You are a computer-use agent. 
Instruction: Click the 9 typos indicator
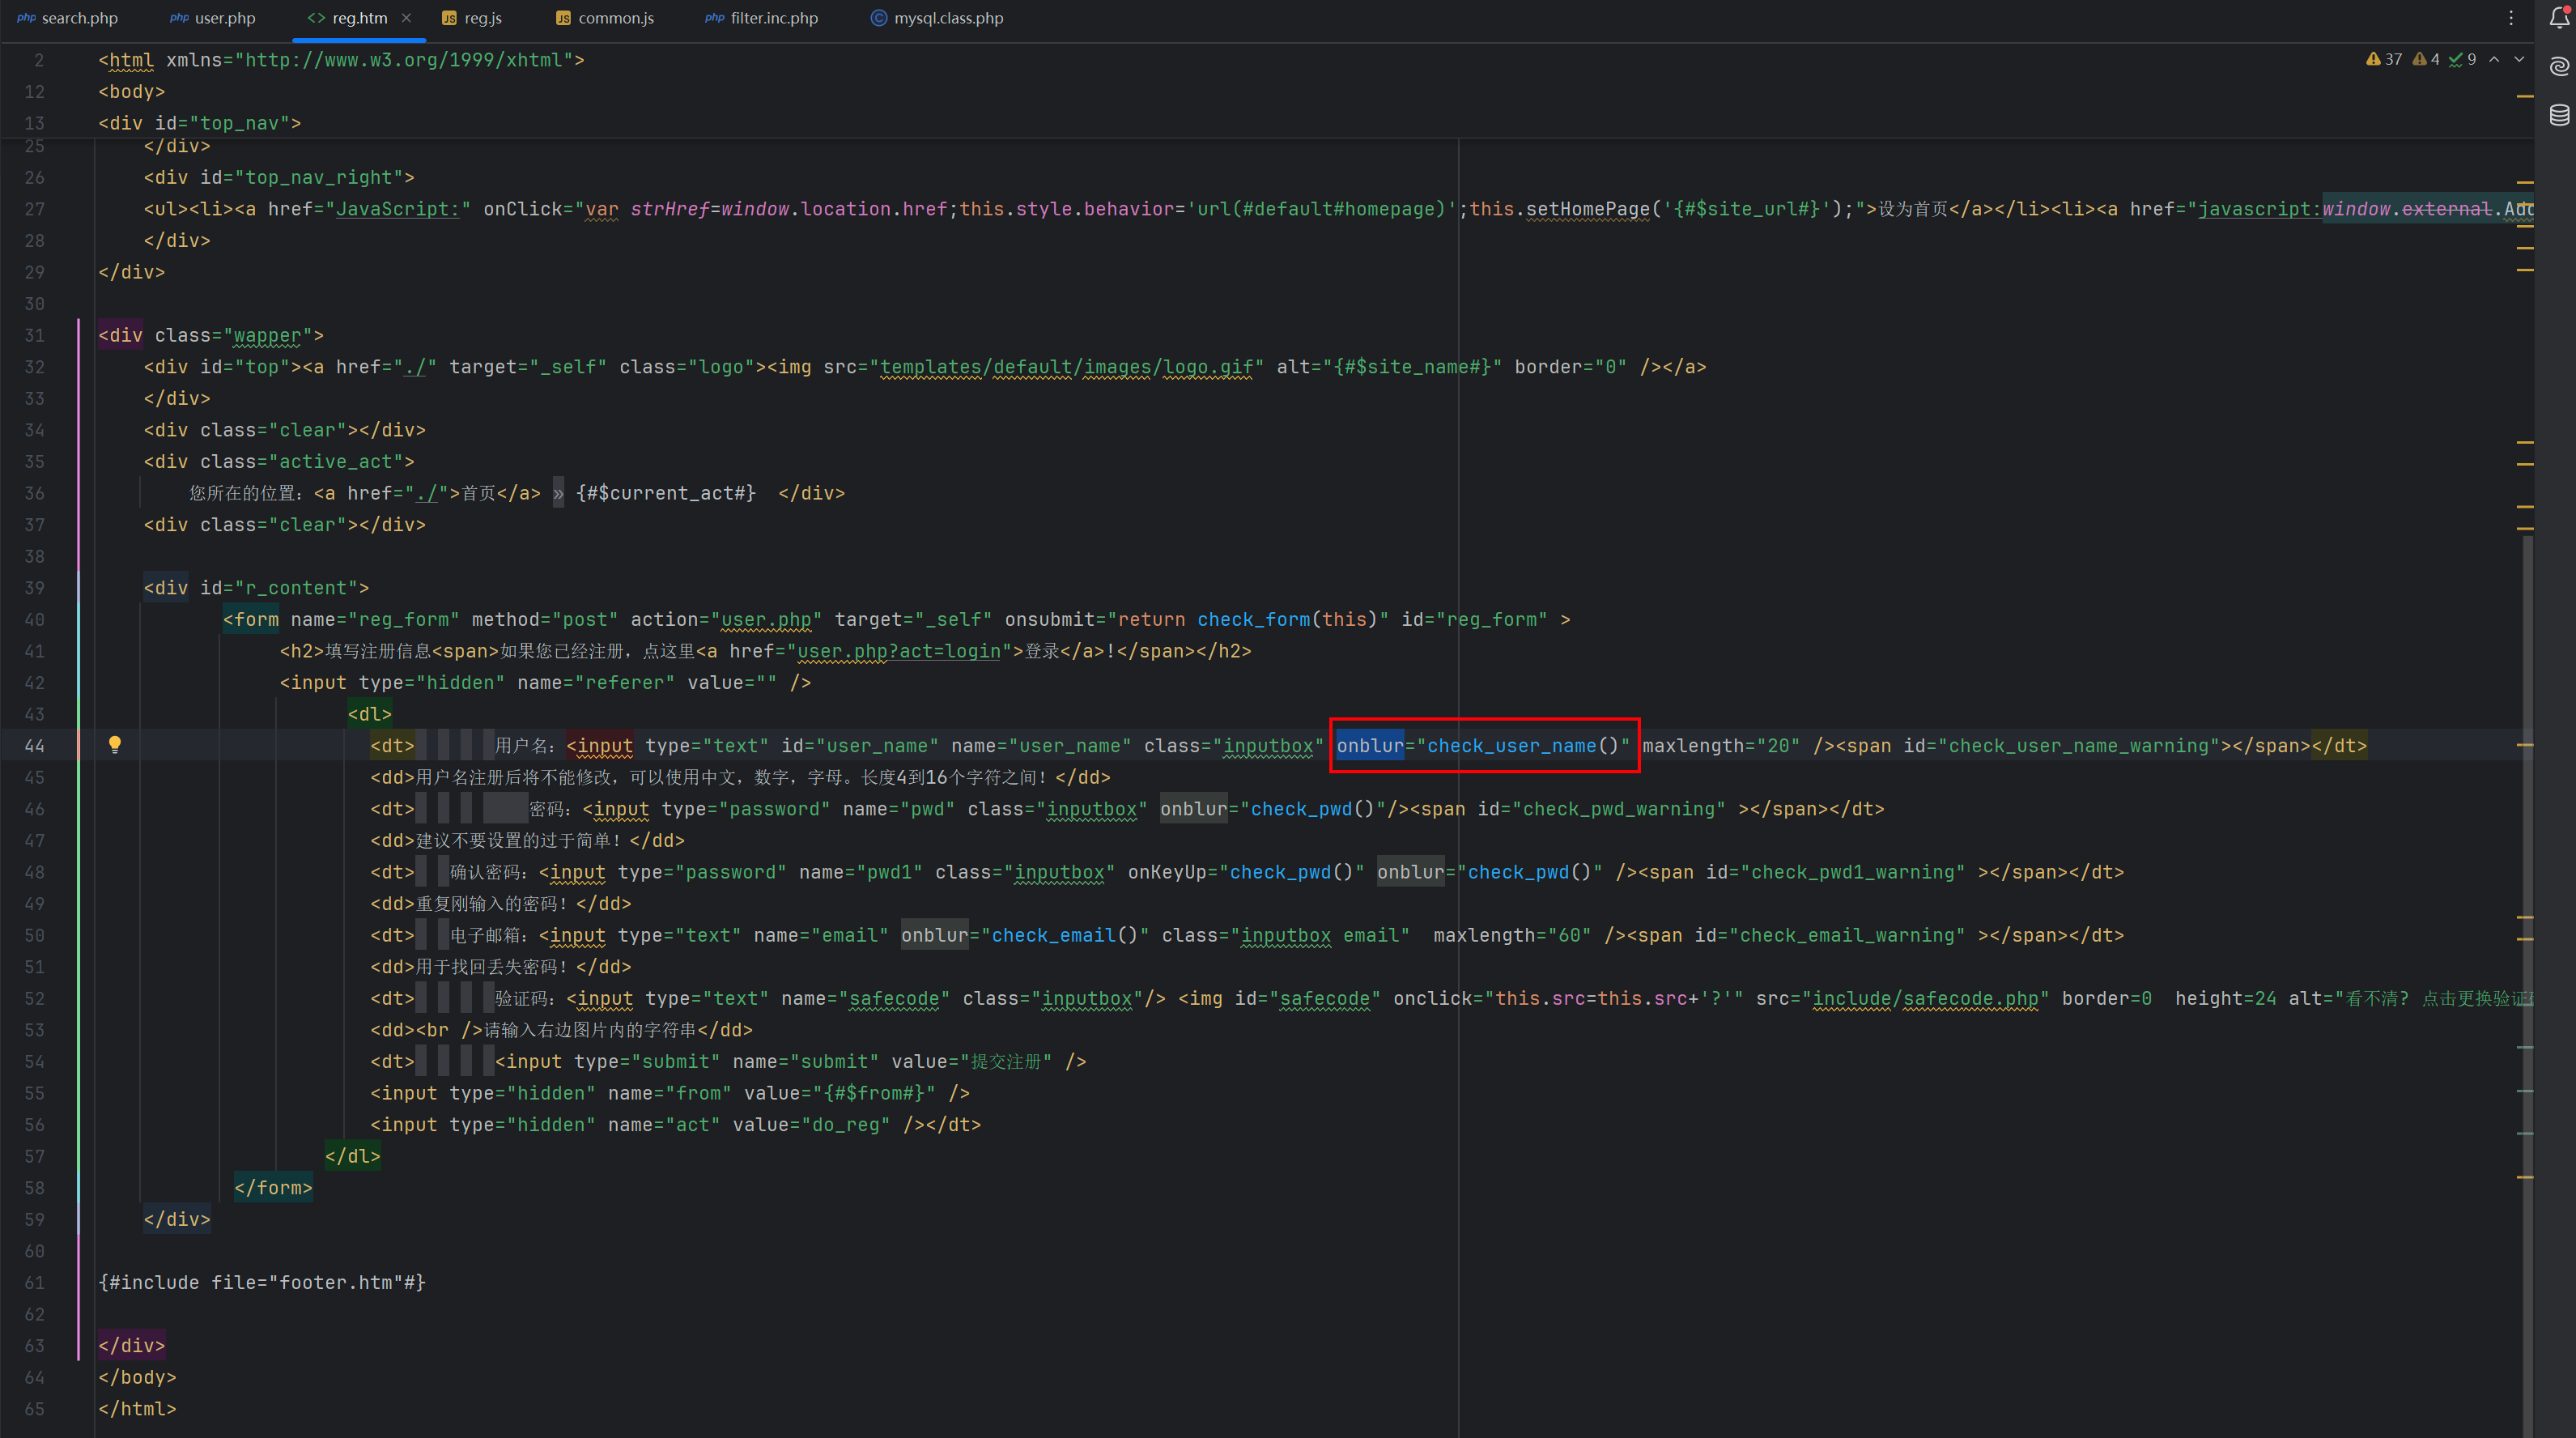point(2462,59)
